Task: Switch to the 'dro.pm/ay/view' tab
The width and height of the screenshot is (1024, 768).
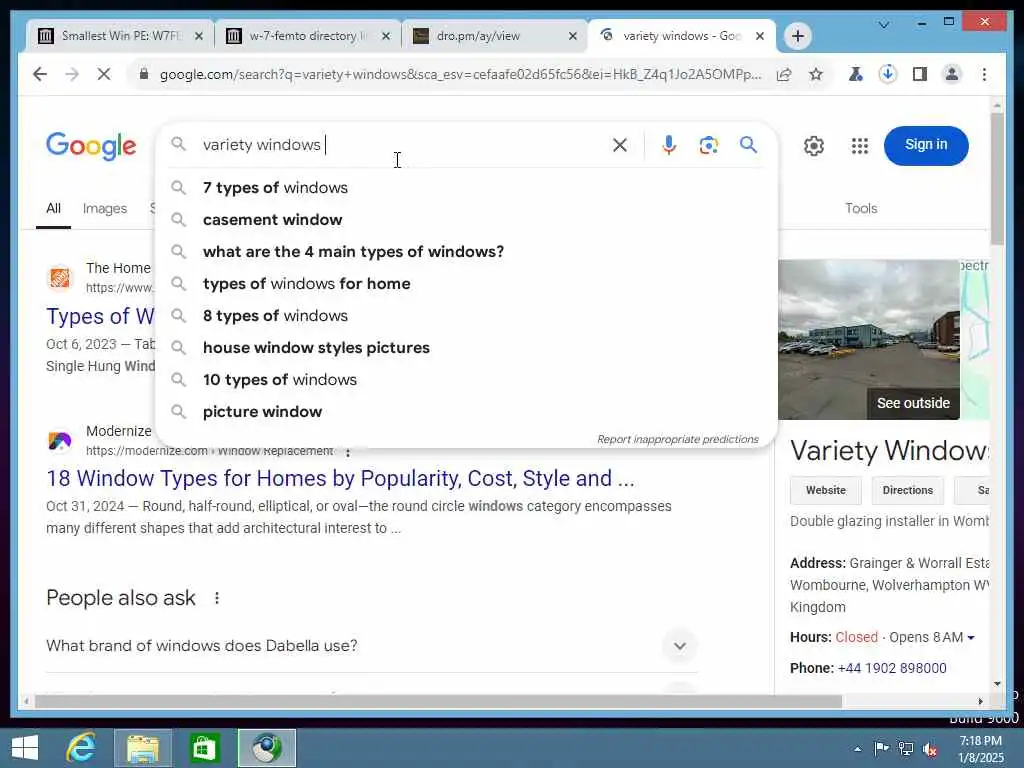Action: click(494, 36)
